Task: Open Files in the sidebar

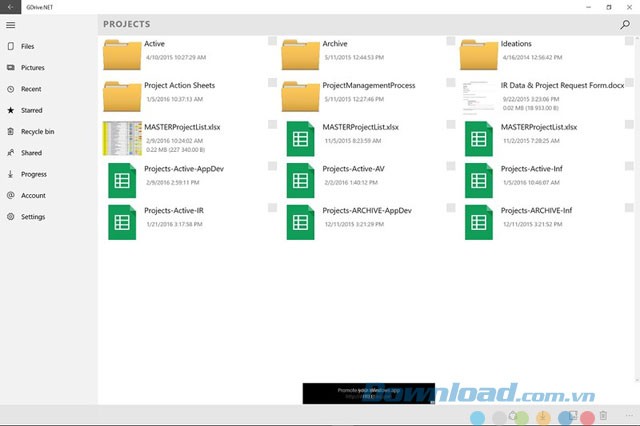Action: click(x=49, y=46)
